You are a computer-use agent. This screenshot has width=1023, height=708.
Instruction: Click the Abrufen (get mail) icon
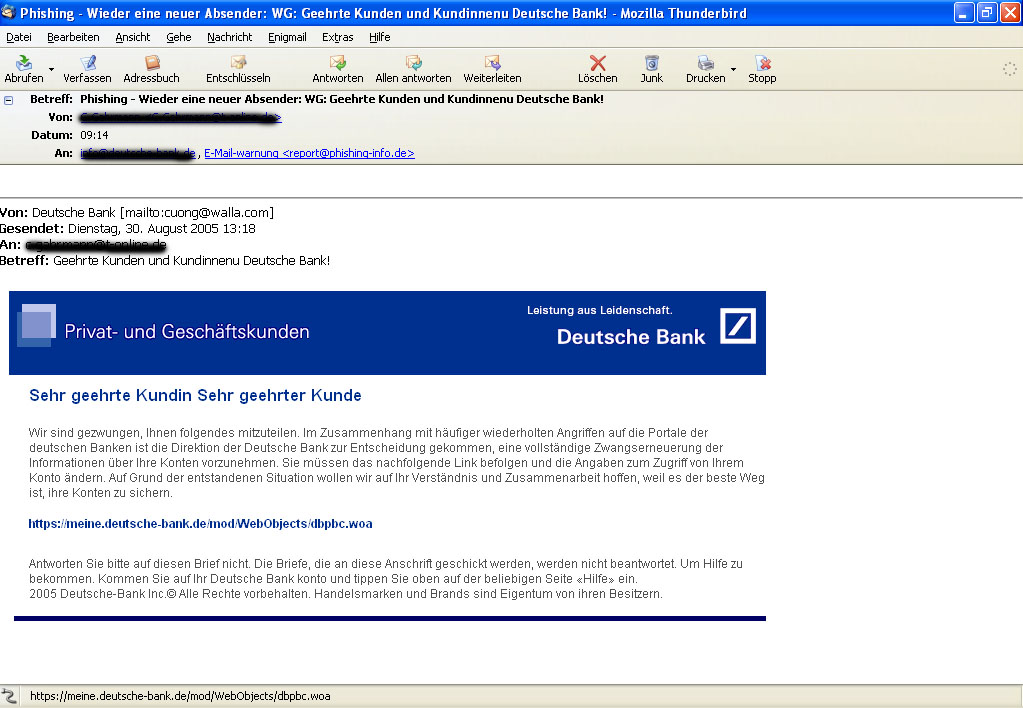[24, 63]
